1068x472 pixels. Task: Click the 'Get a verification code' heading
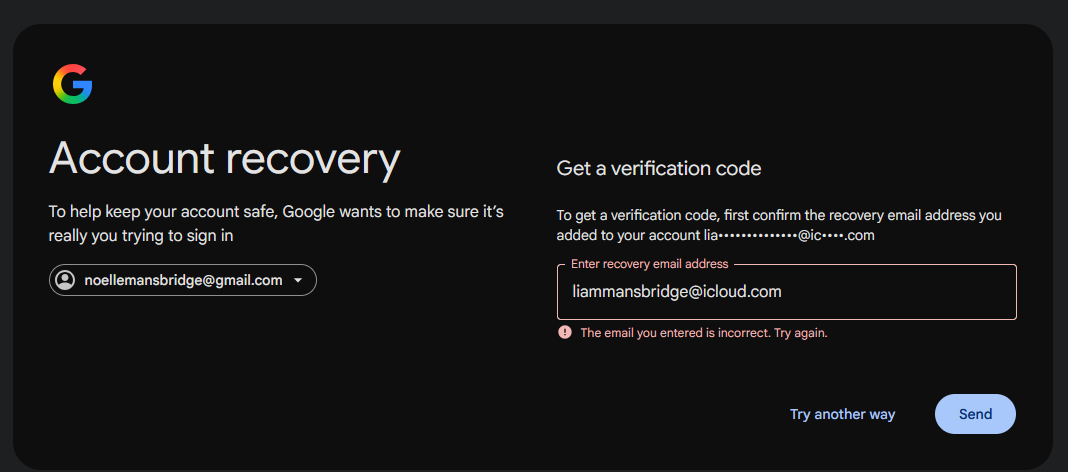pyautogui.click(x=659, y=168)
